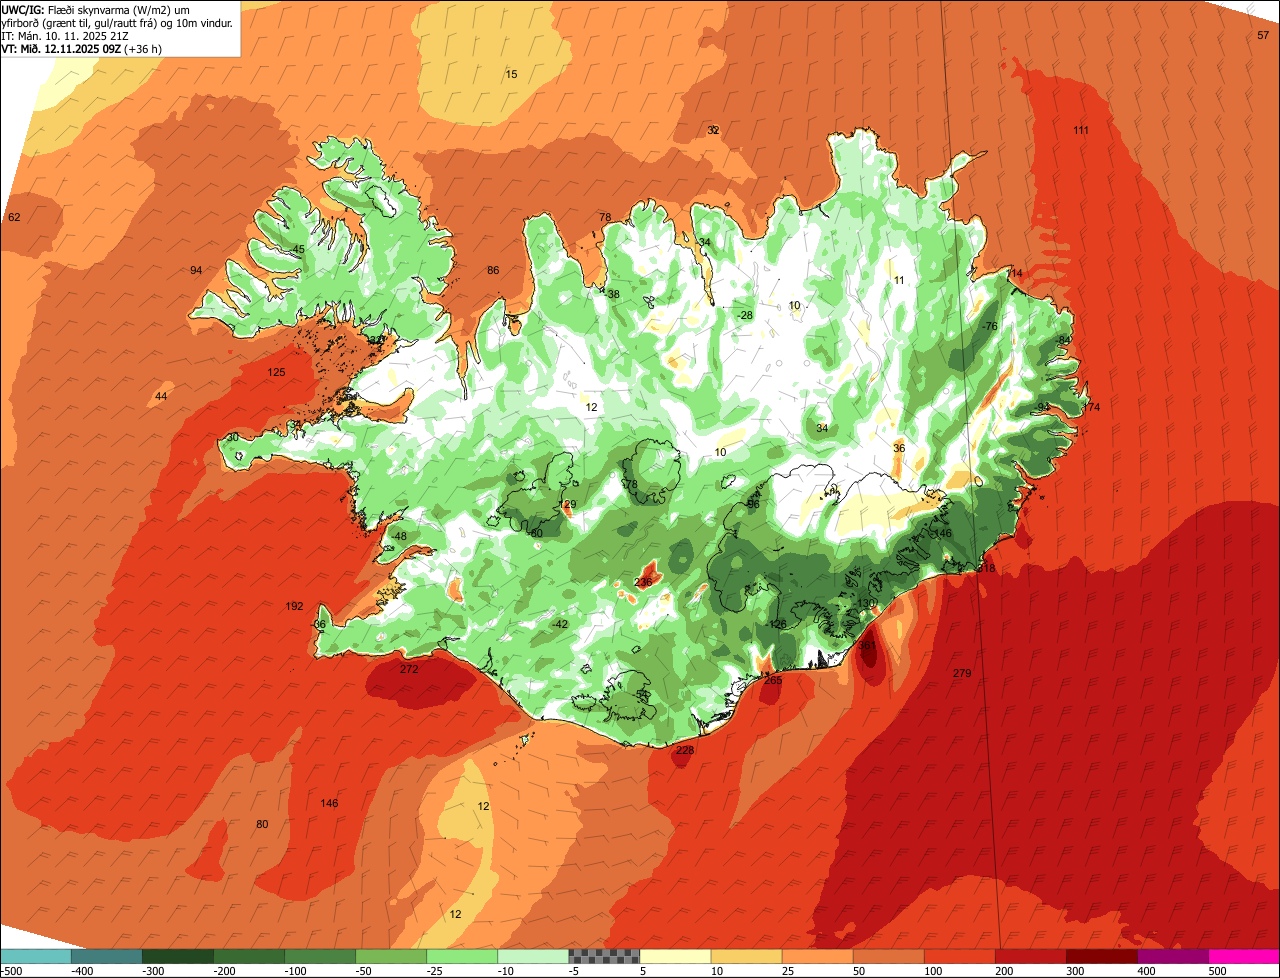Click the value 111 in the northeast ocean

[x=1081, y=130]
